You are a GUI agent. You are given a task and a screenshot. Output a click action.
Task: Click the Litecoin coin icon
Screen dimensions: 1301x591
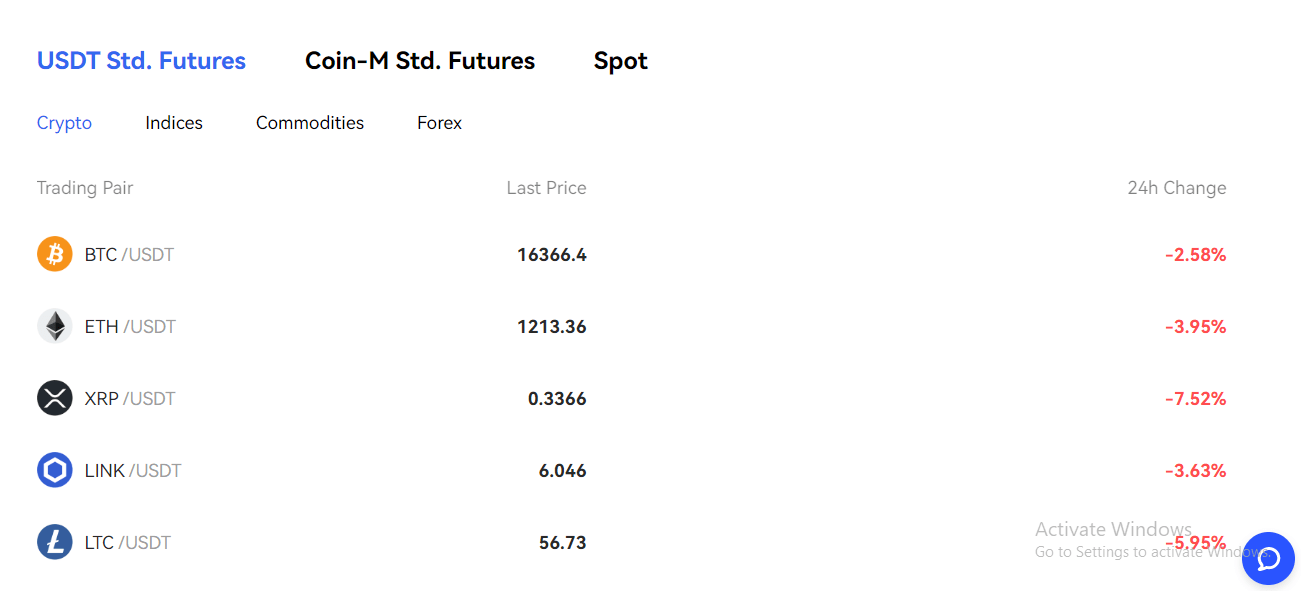(x=55, y=542)
